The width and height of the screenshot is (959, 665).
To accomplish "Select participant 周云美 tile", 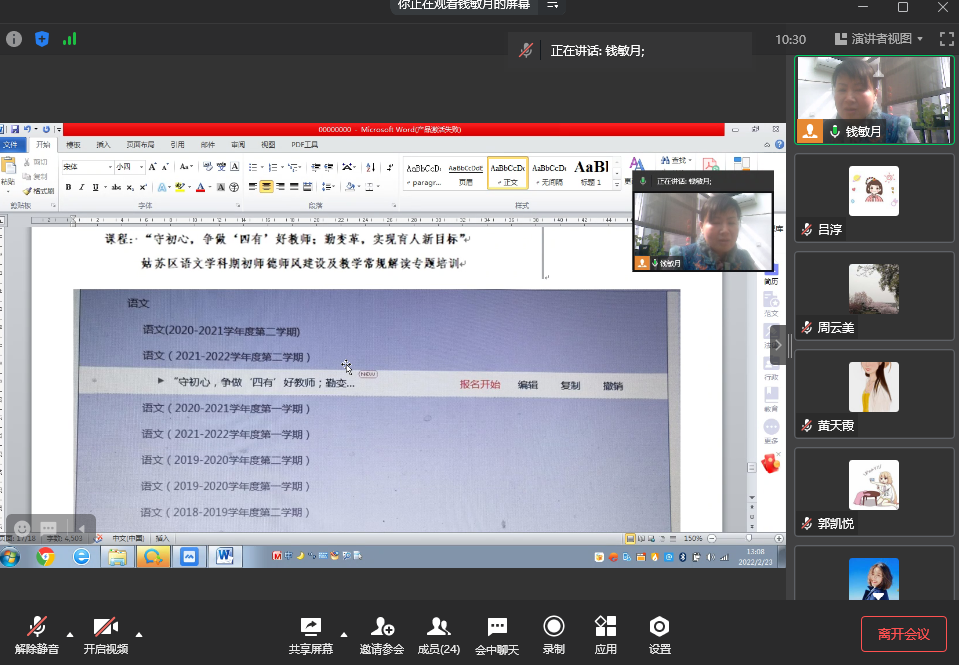I will (874, 295).
